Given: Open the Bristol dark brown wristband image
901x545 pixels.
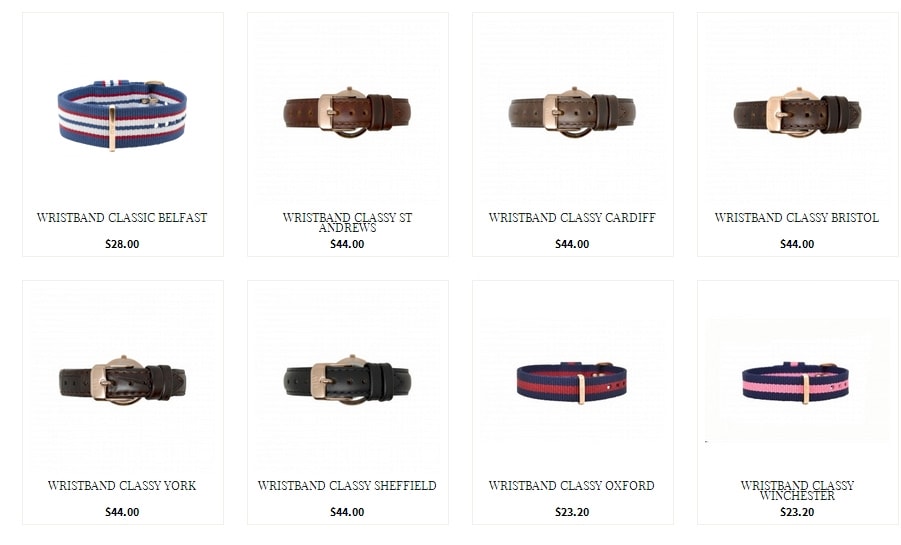Looking at the screenshot, I should (797, 113).
